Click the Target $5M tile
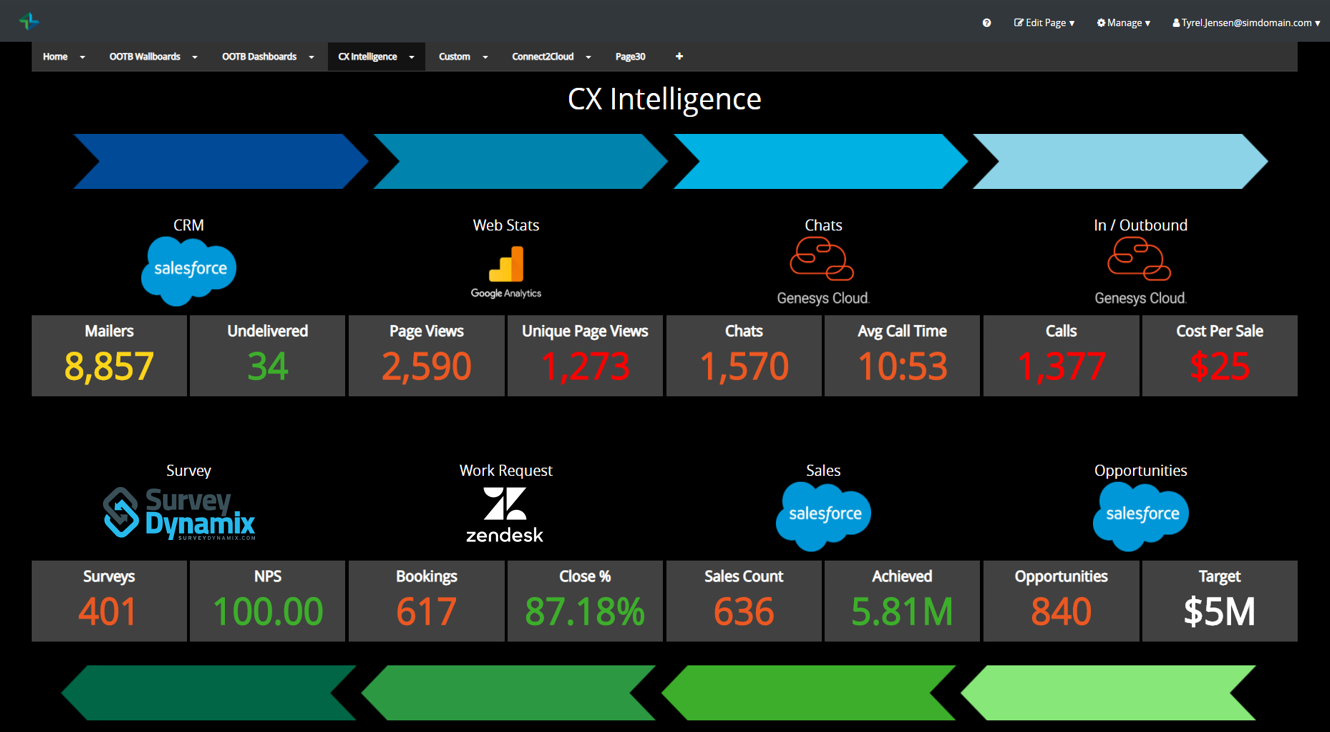The width and height of the screenshot is (1330, 732). 1220,601
